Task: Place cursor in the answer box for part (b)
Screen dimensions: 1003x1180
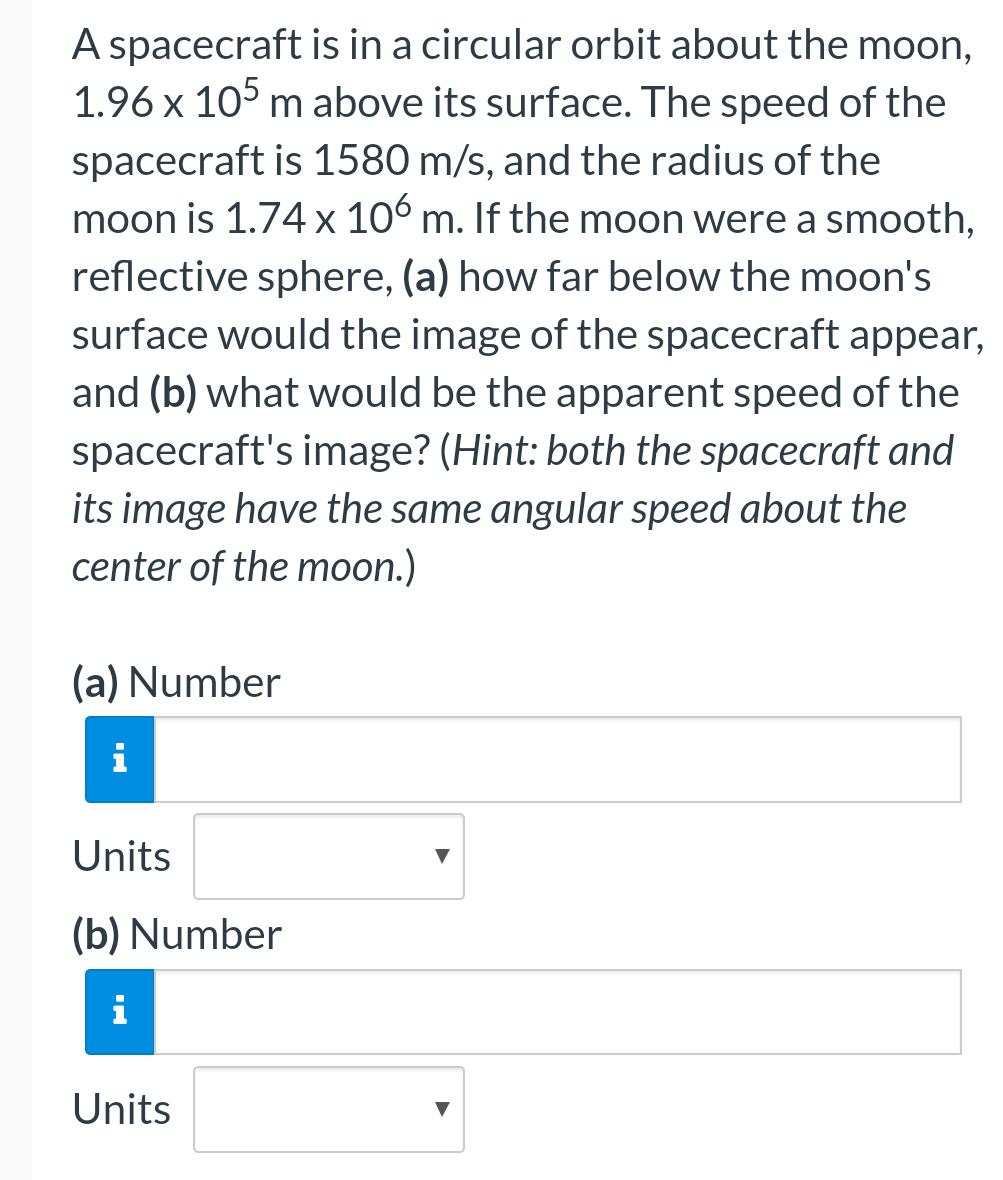Action: 550,1011
